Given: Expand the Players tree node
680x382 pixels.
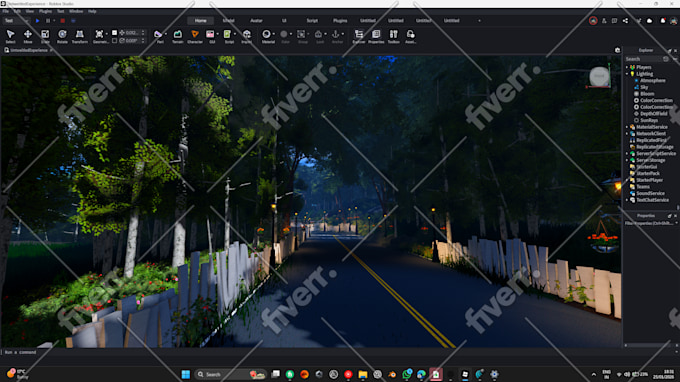Looking at the screenshot, I should [x=627, y=67].
